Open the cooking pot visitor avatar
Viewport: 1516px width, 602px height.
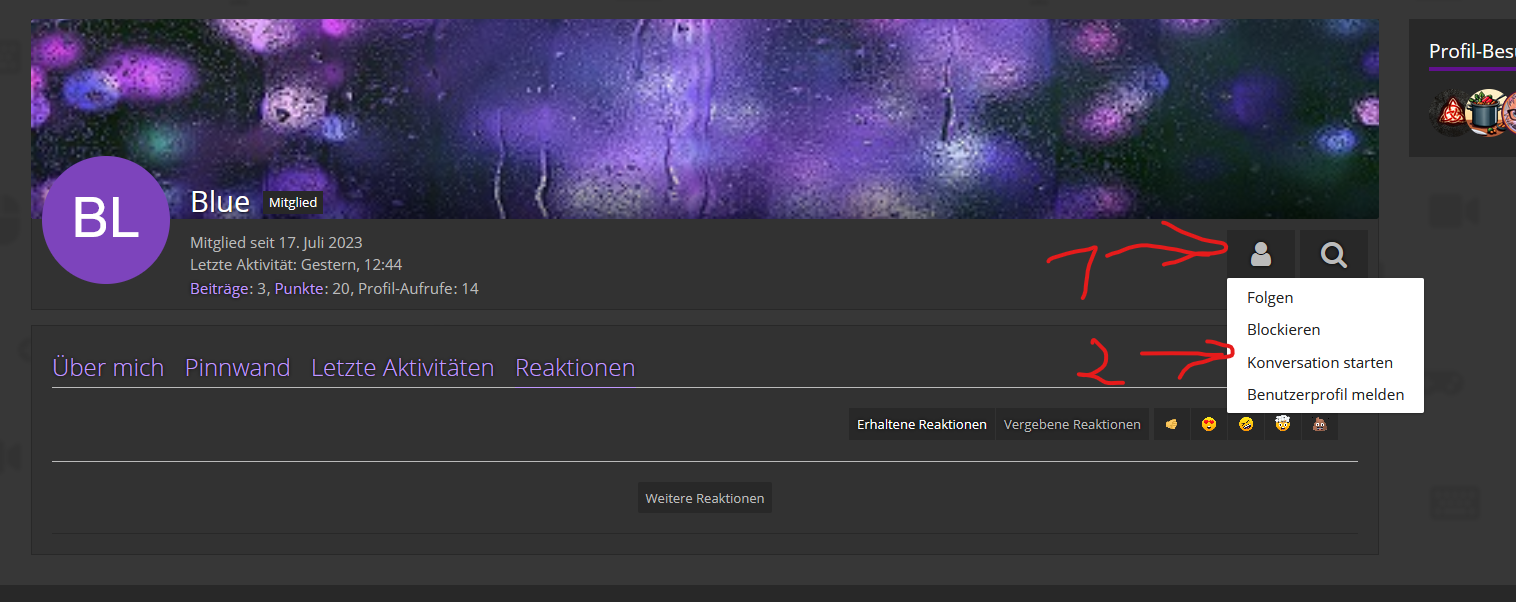pos(1487,113)
